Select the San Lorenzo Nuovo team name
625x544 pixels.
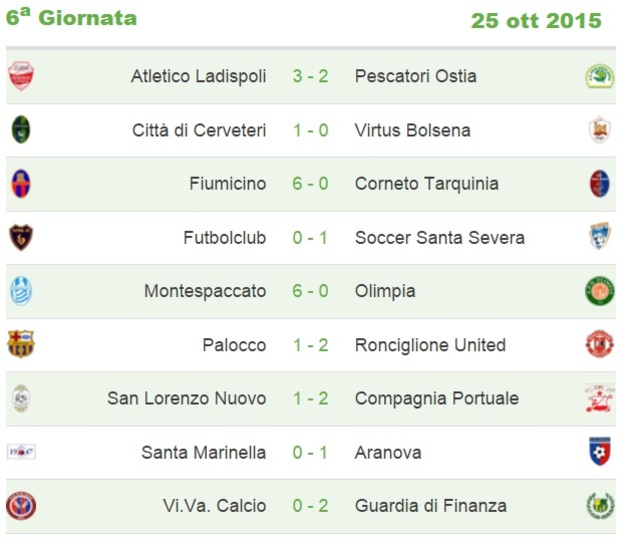[187, 398]
